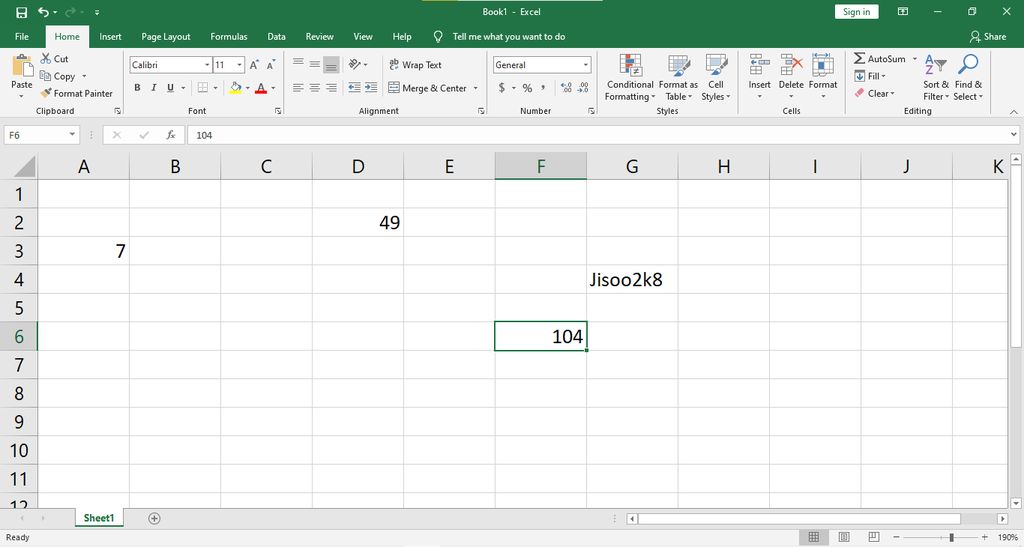Open Conditional Formatting
The height and width of the screenshot is (547, 1024).
(x=630, y=78)
